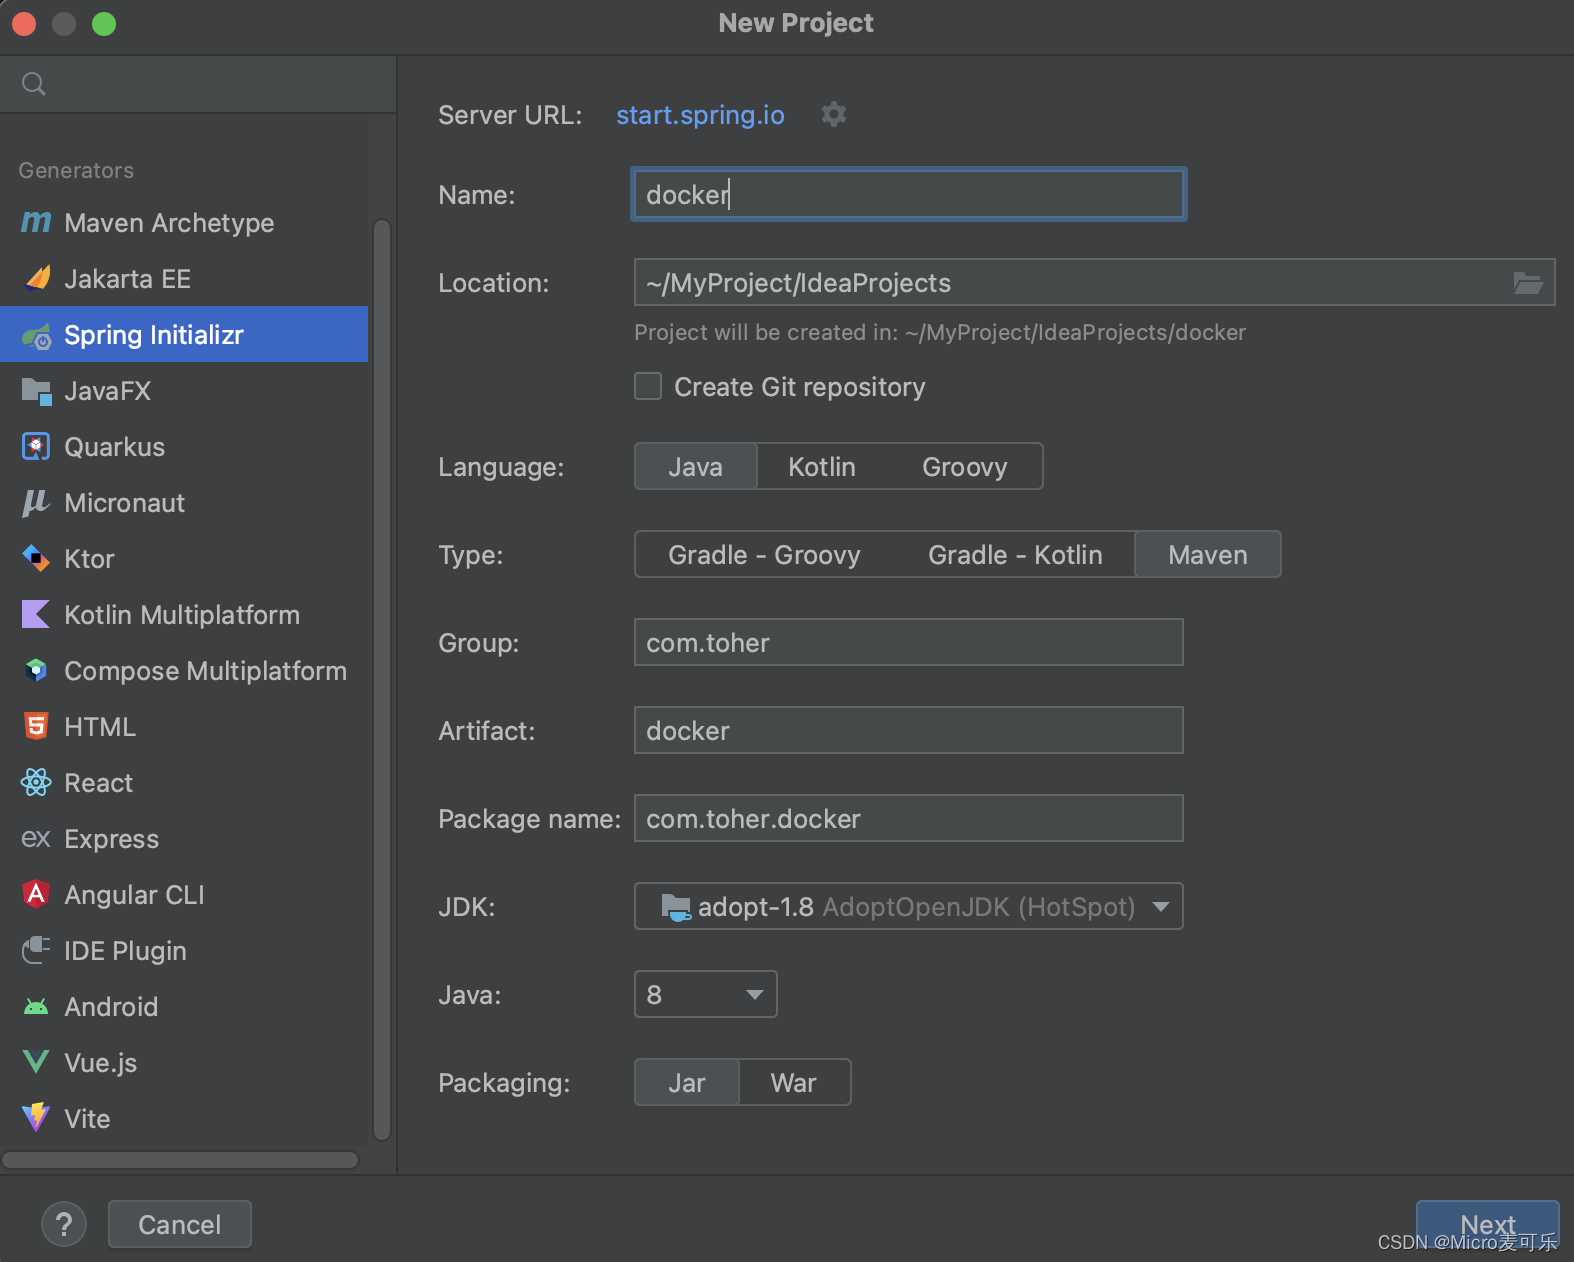Viewport: 1574px width, 1262px height.
Task: Click the Quarkus logo icon
Action: tap(36, 446)
